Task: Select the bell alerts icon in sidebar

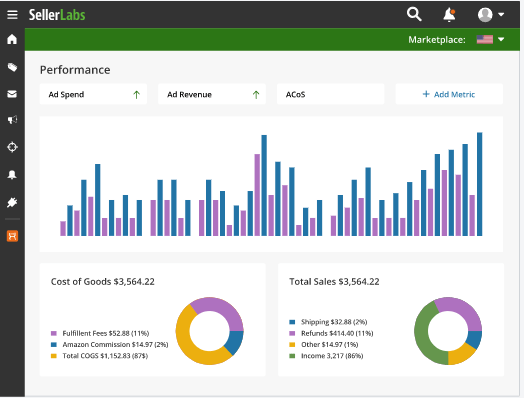Action: point(12,174)
